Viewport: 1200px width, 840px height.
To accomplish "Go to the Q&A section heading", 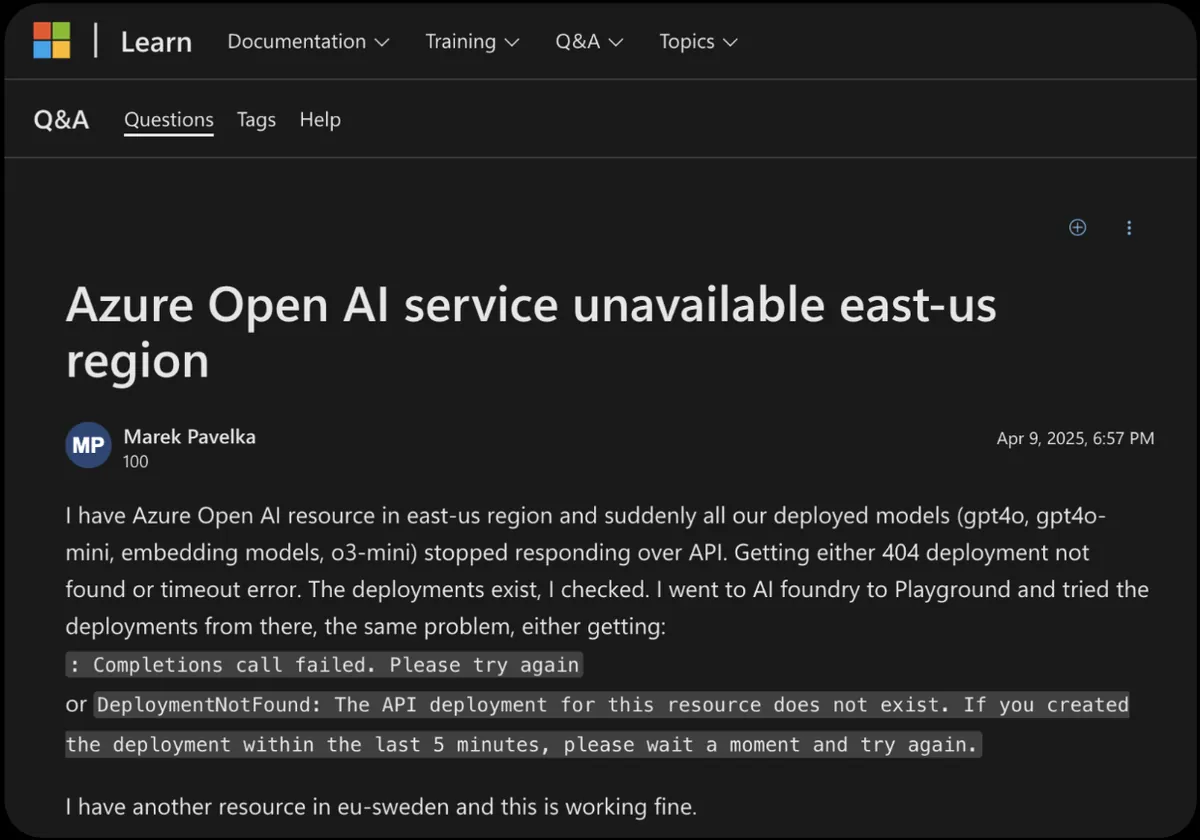I will tap(61, 120).
